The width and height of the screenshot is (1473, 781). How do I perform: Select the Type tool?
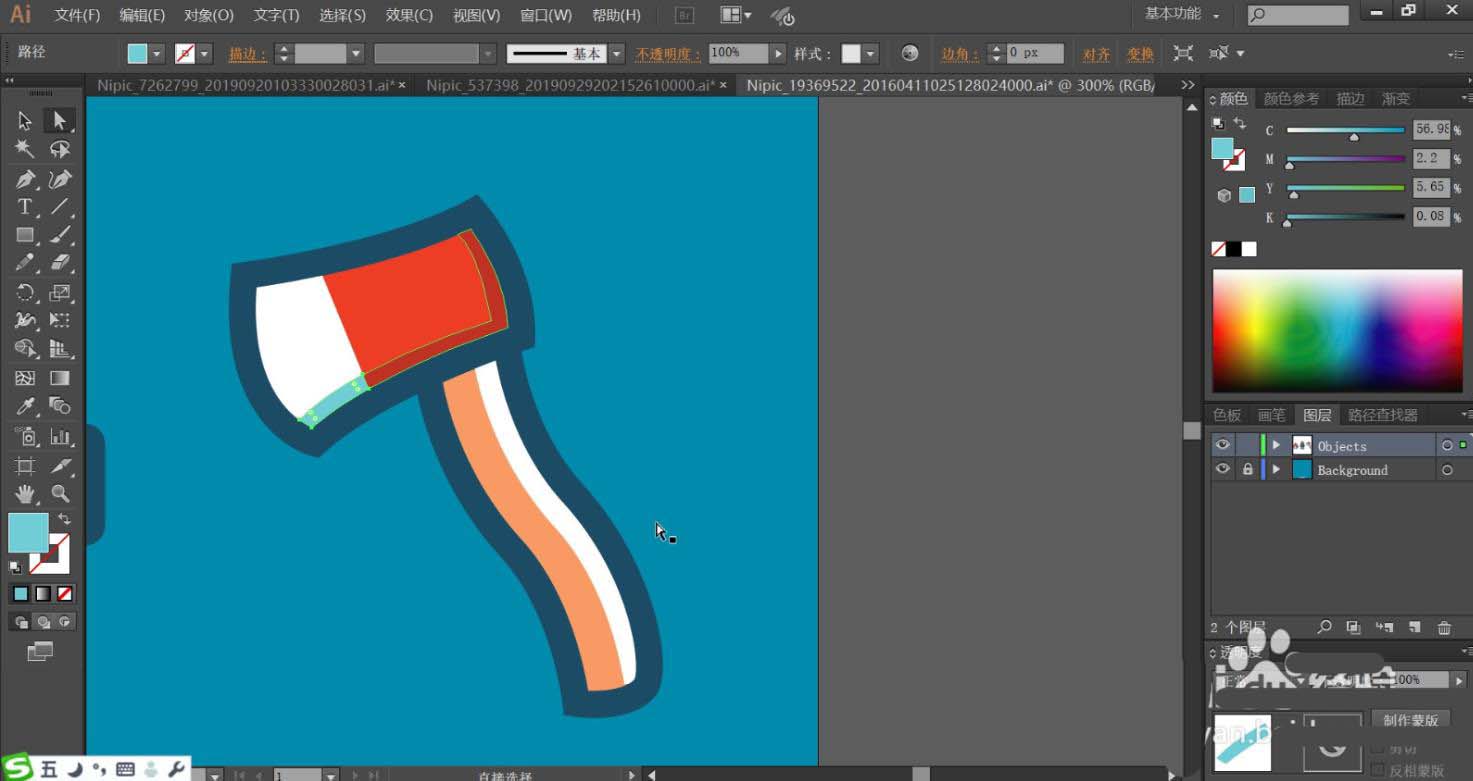[x=24, y=207]
